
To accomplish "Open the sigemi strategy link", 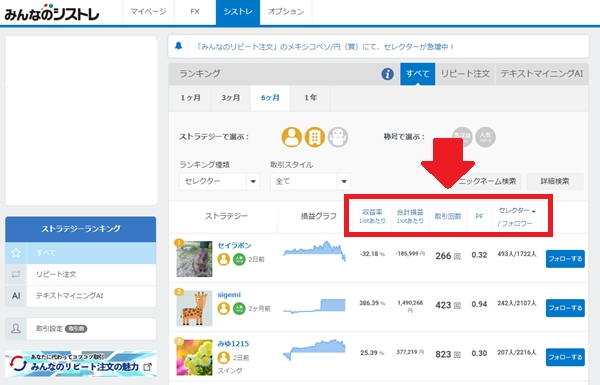I will 229,295.
